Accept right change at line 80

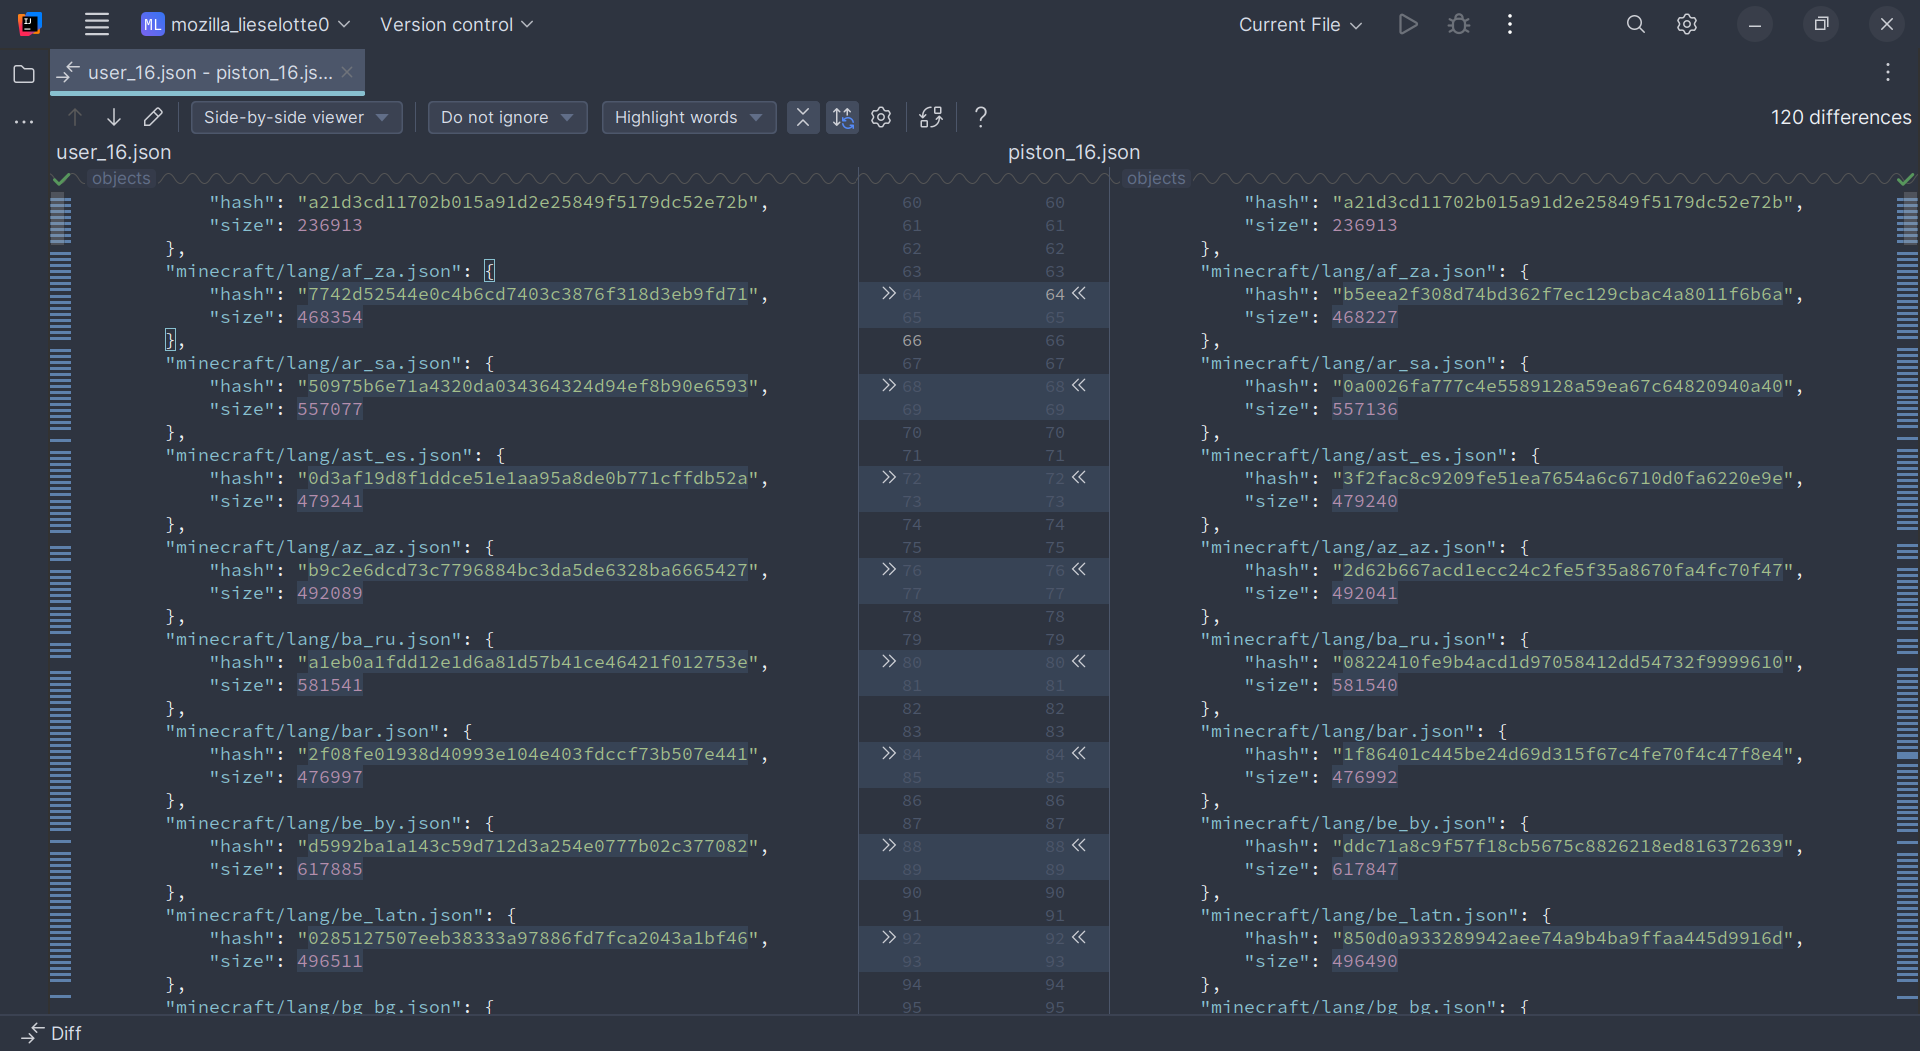pyautogui.click(x=1079, y=662)
